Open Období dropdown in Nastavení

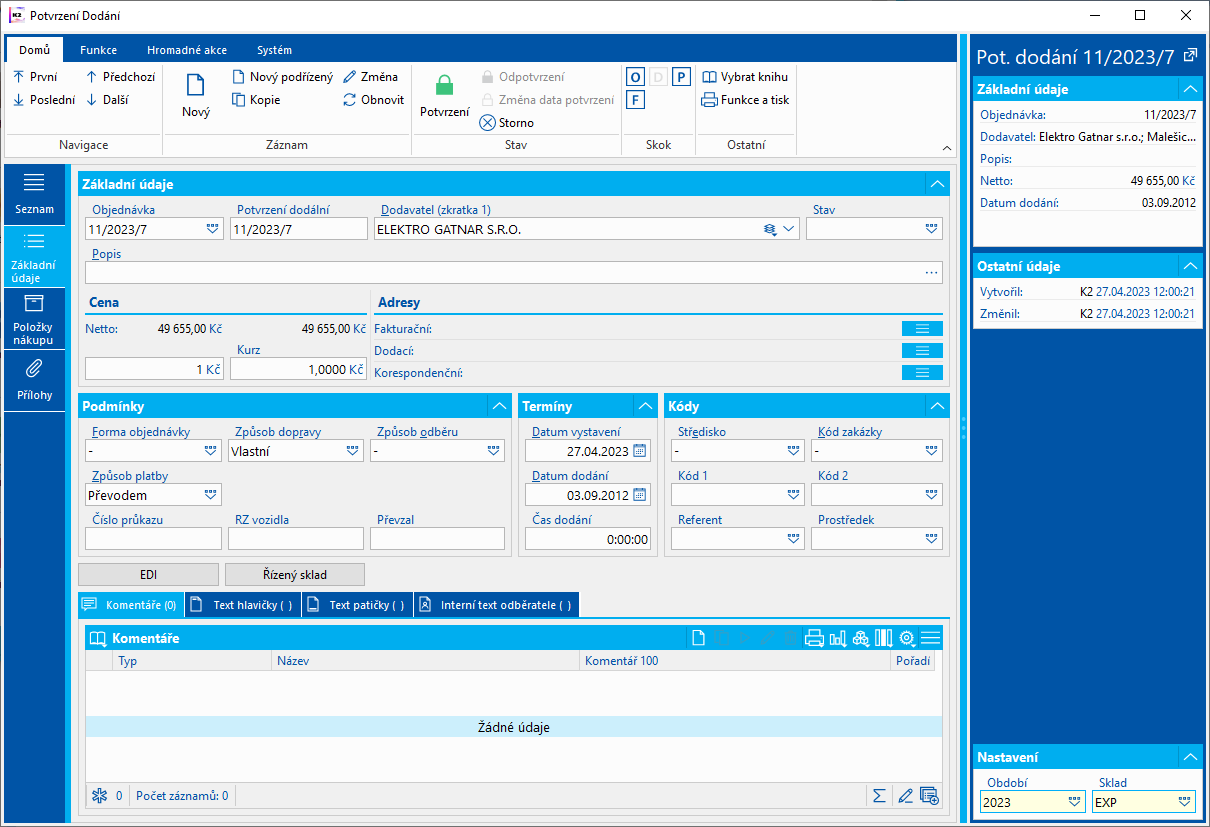(1075, 802)
